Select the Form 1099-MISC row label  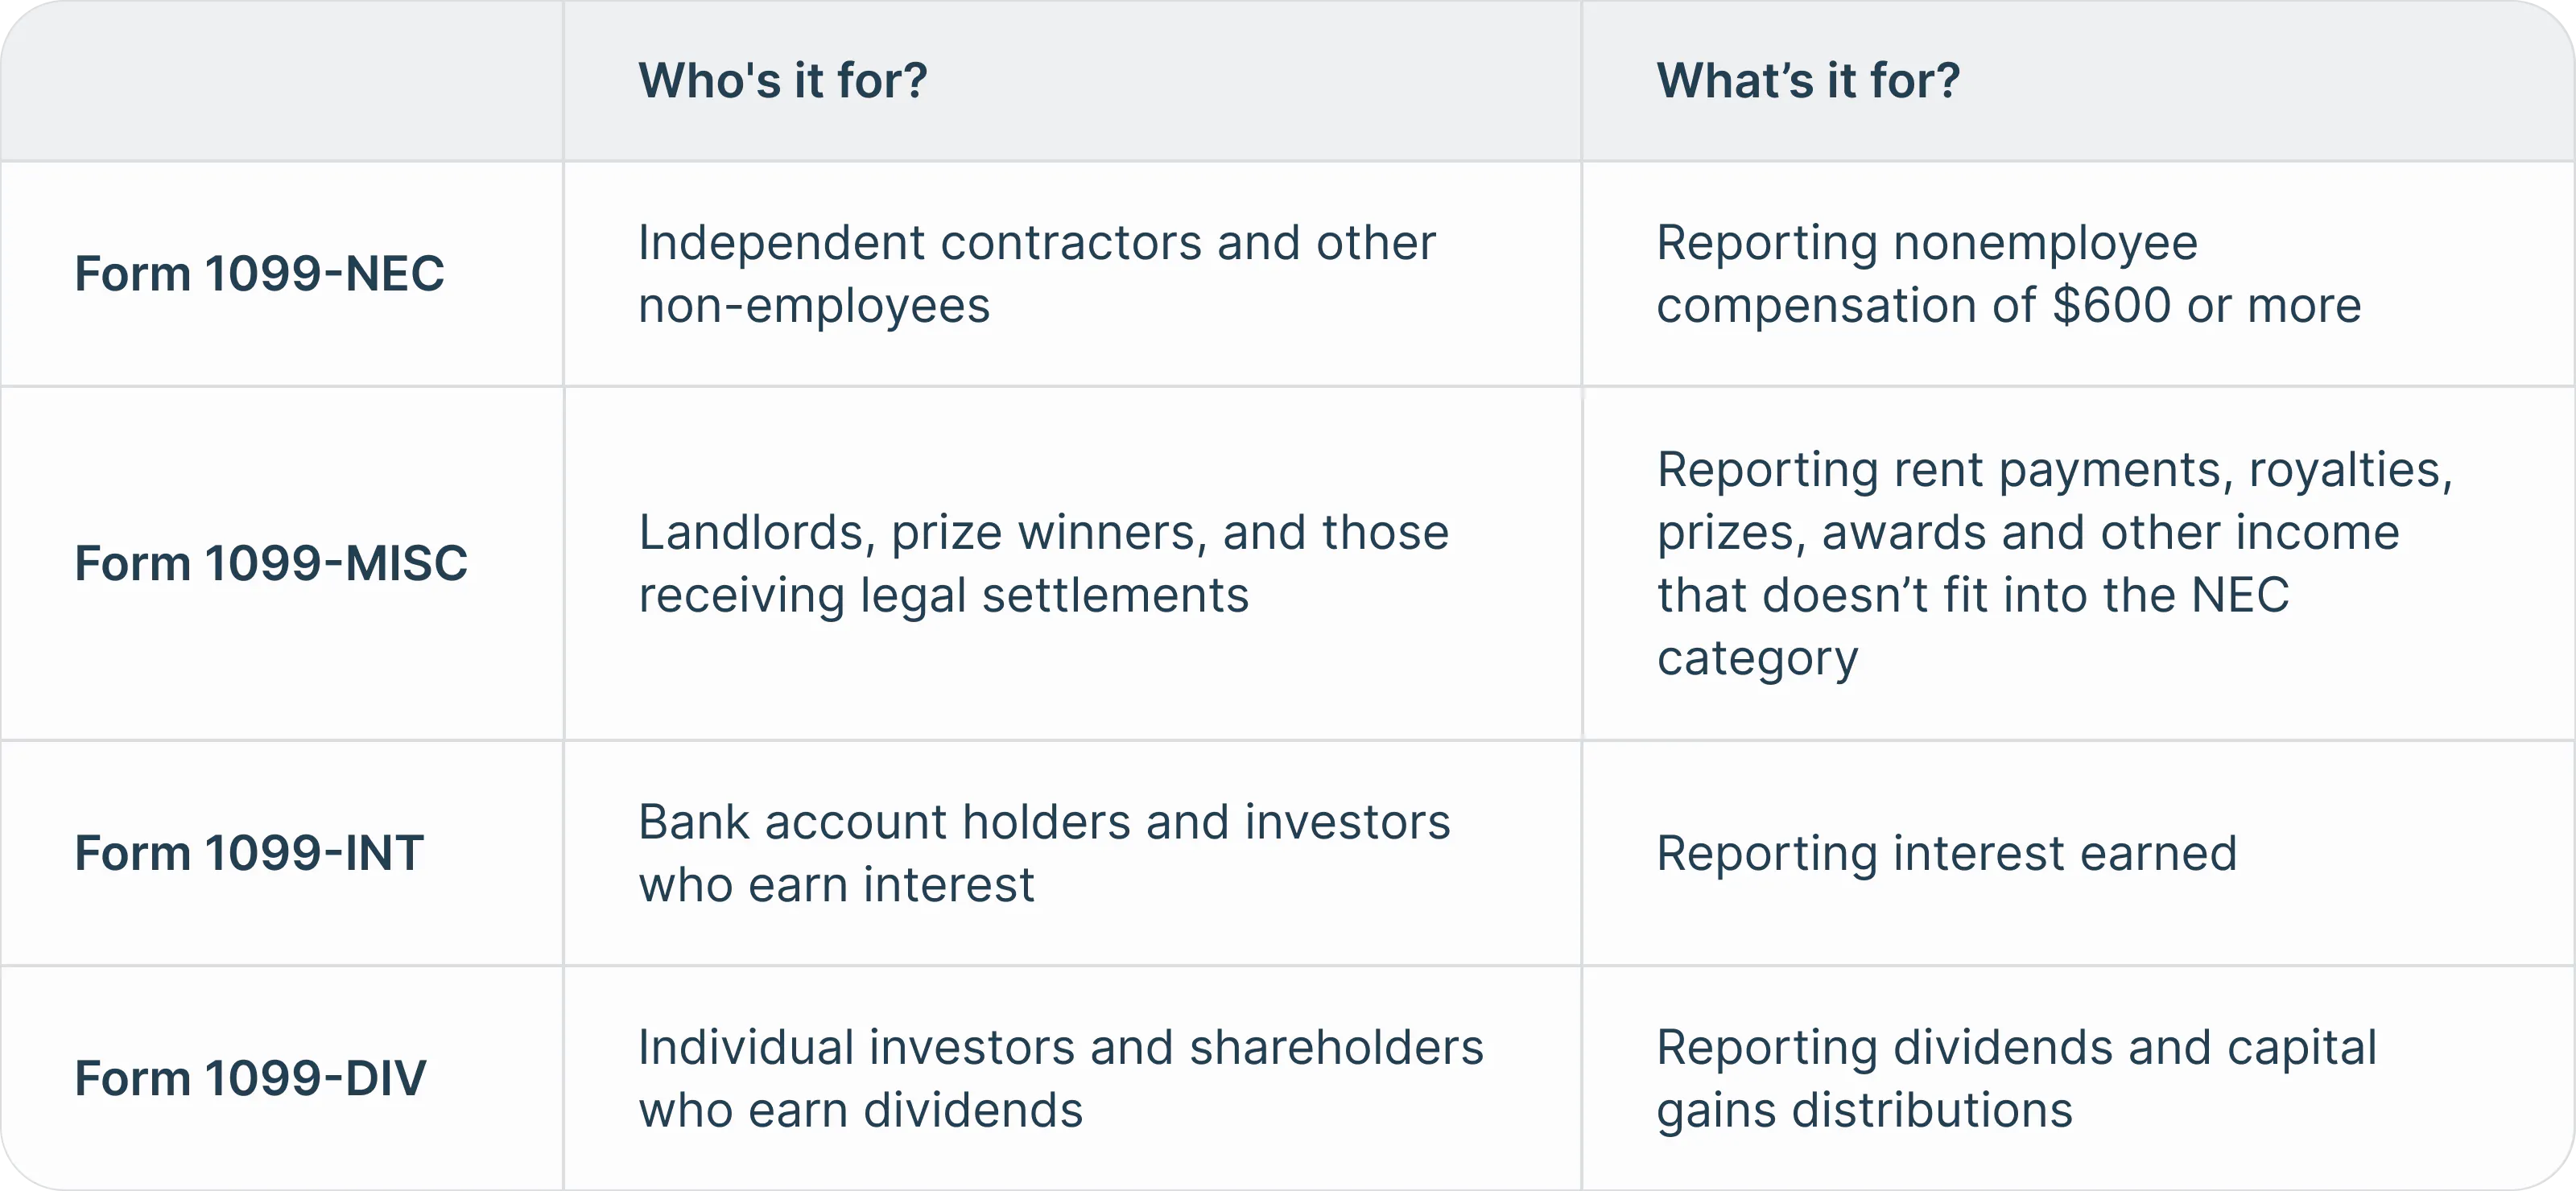271,563
